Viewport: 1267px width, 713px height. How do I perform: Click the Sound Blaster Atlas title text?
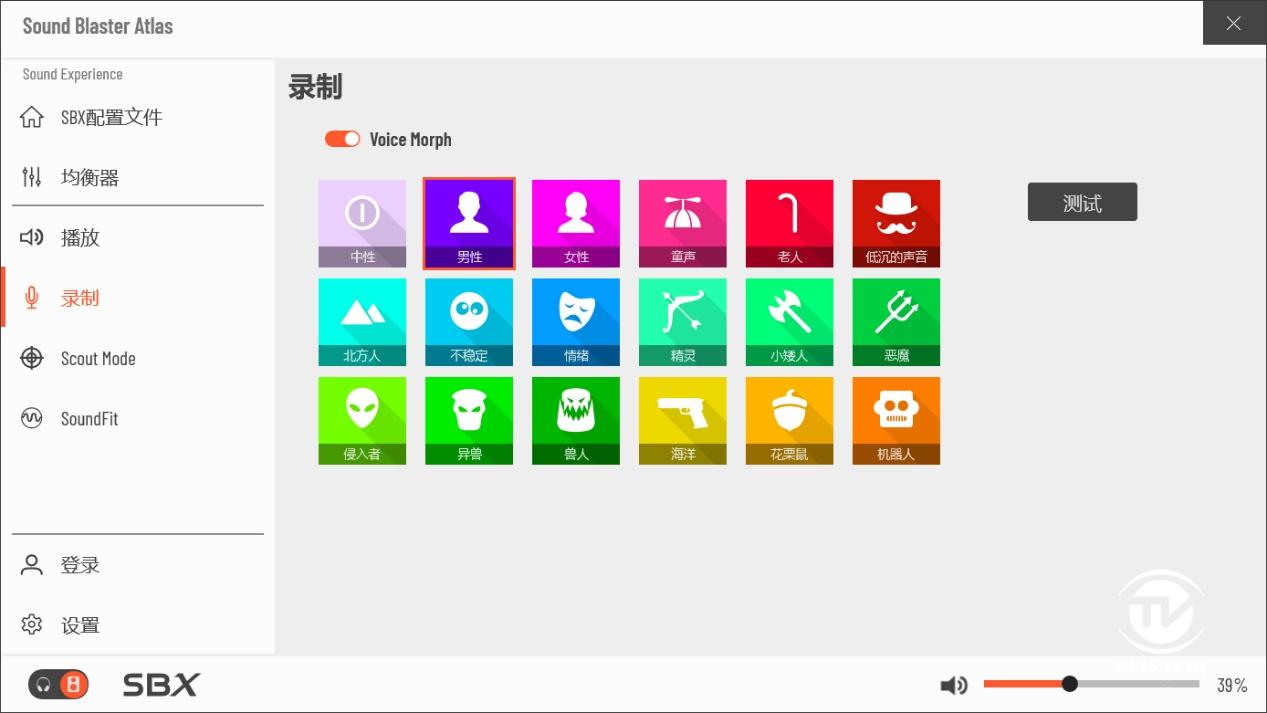tap(98, 26)
